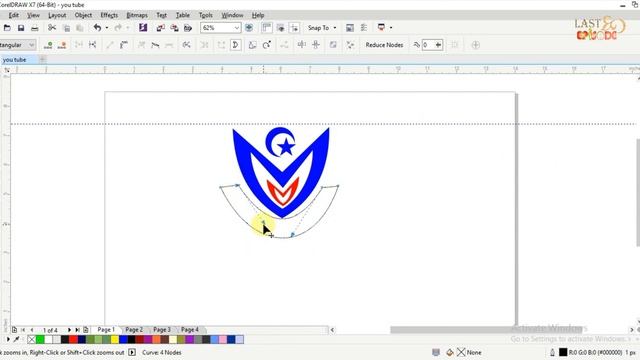Switch to the Page 3 tab

click(x=162, y=329)
